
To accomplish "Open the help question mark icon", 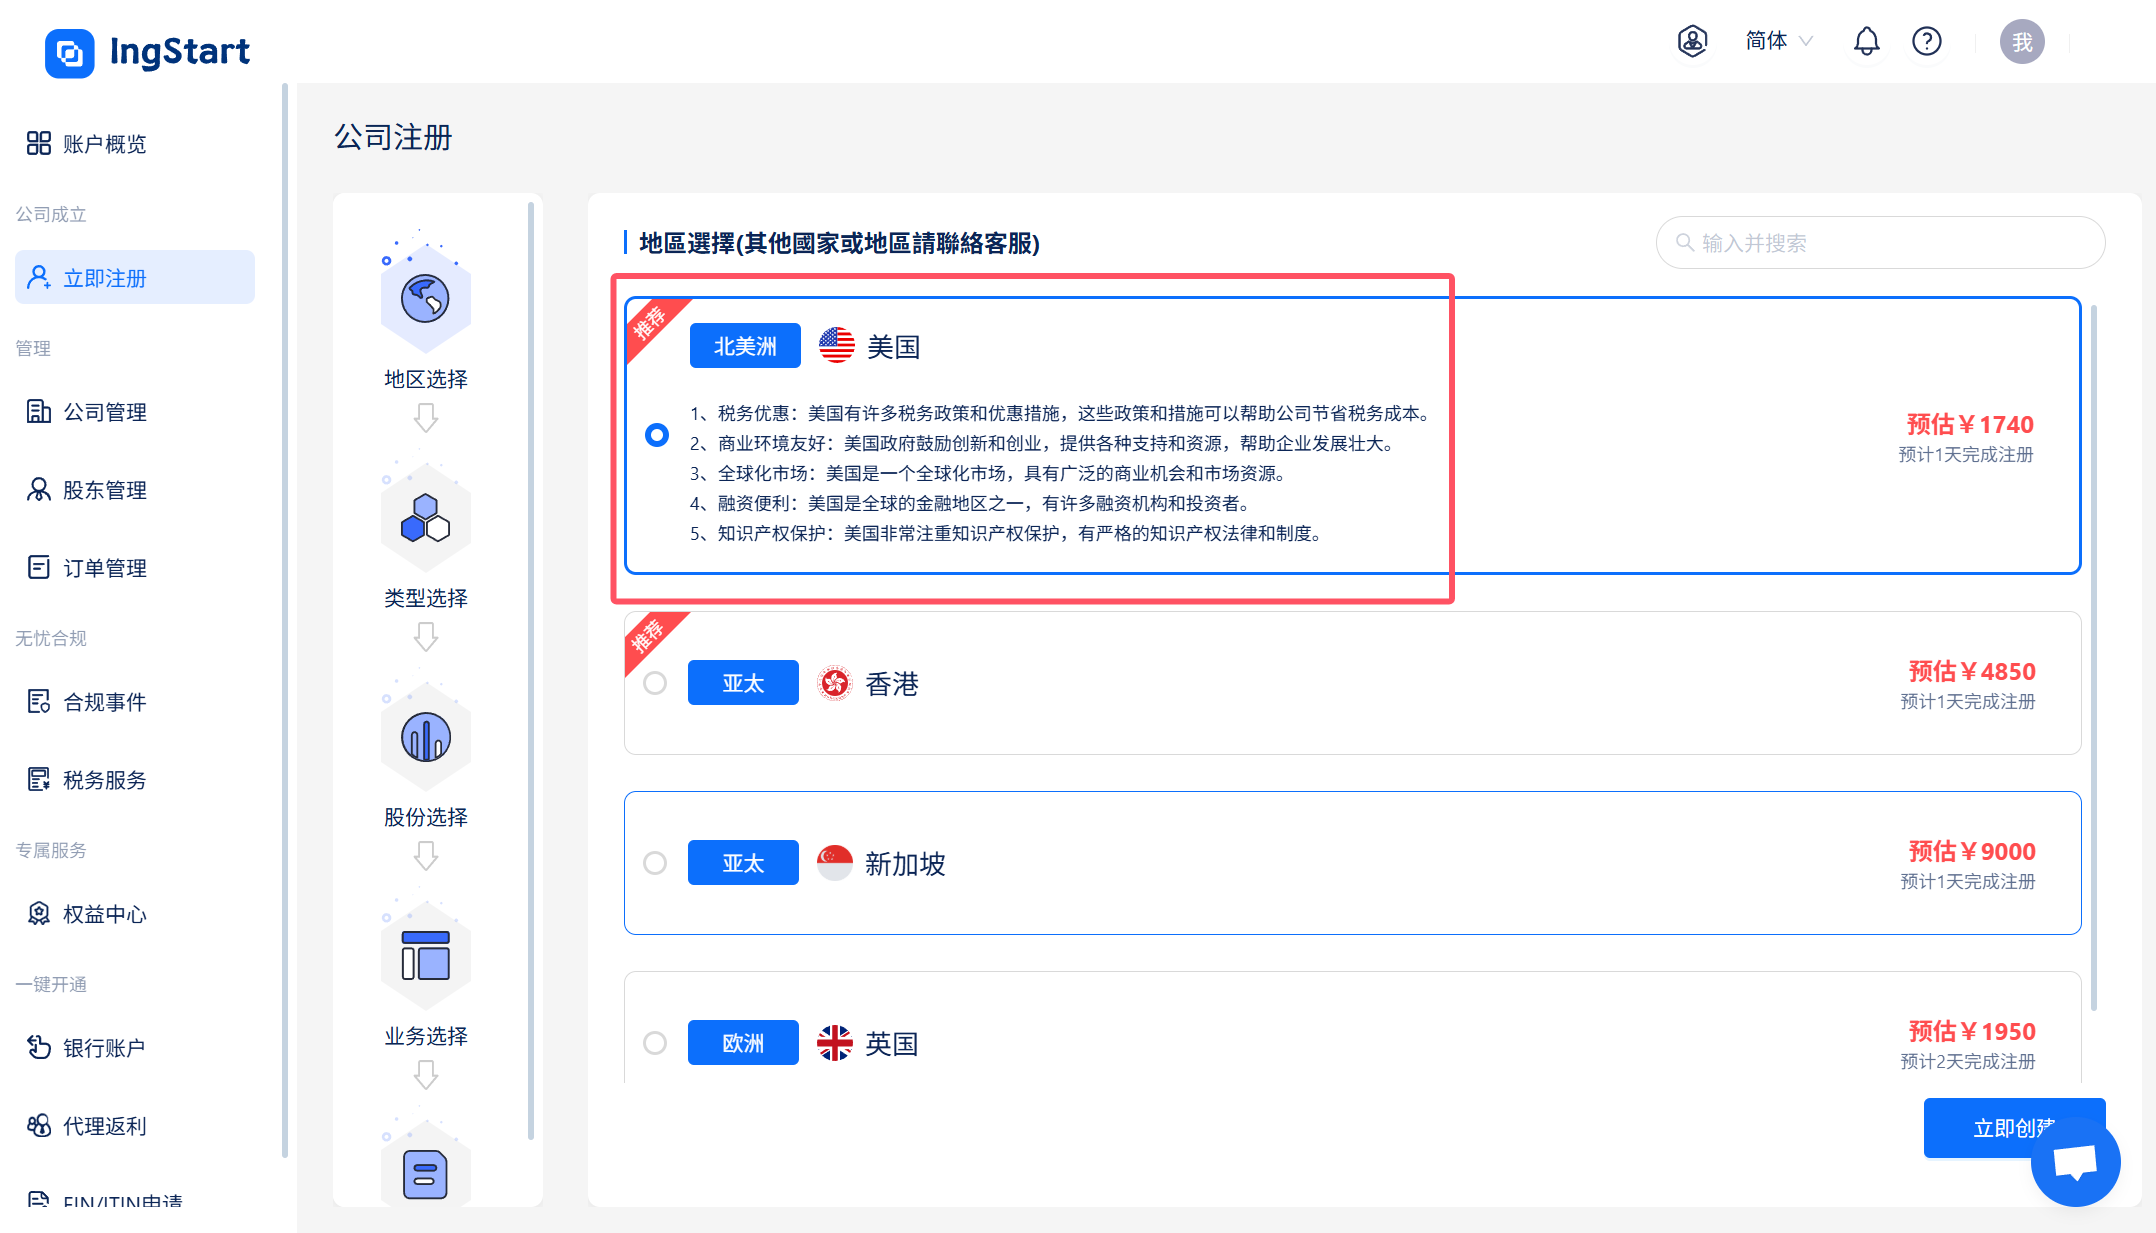I will [1926, 42].
